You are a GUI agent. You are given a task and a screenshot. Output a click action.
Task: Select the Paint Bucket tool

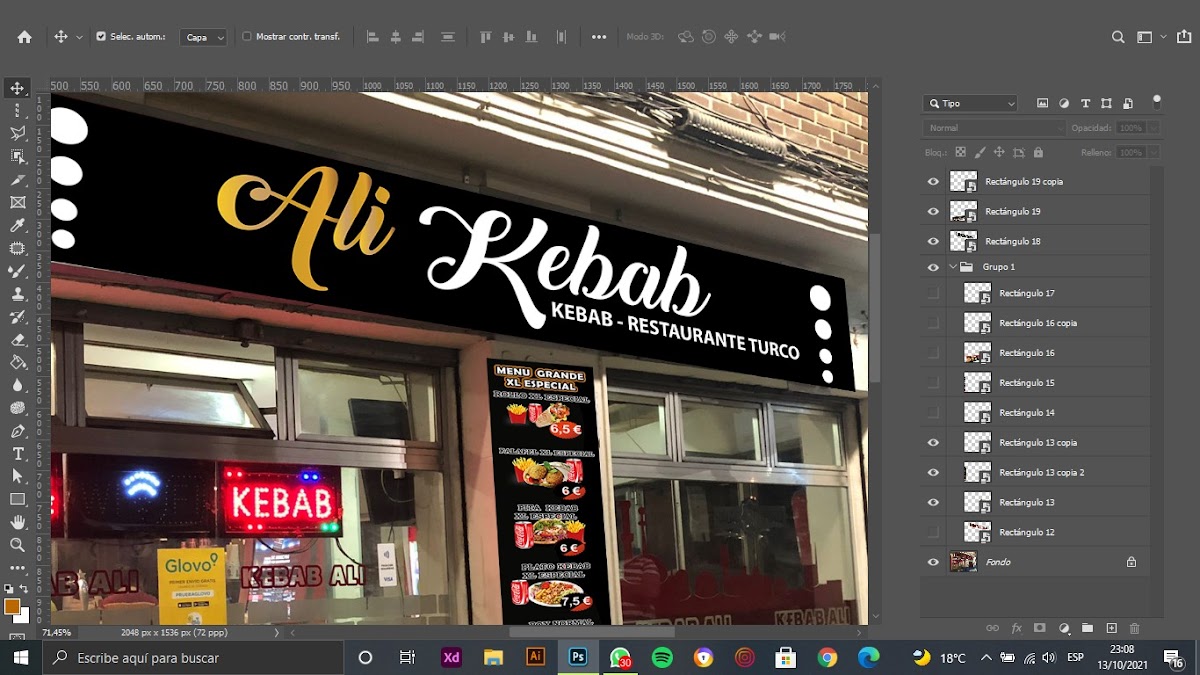click(x=17, y=363)
